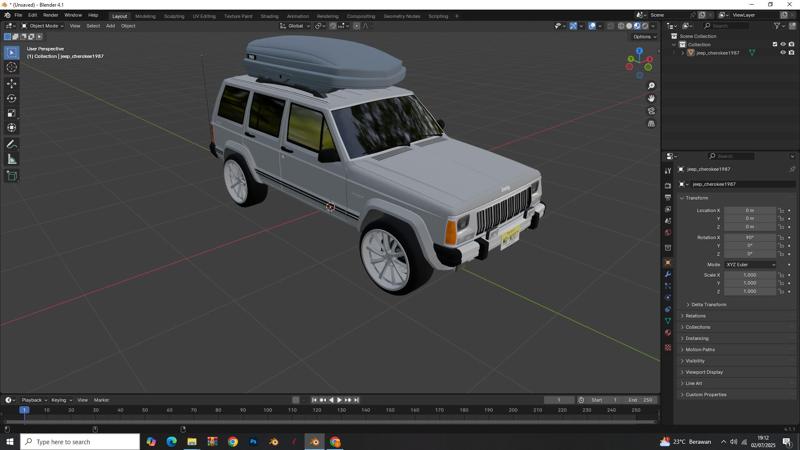
Task: Switch orthographic/perspective with the grid icon
Action: (651, 123)
